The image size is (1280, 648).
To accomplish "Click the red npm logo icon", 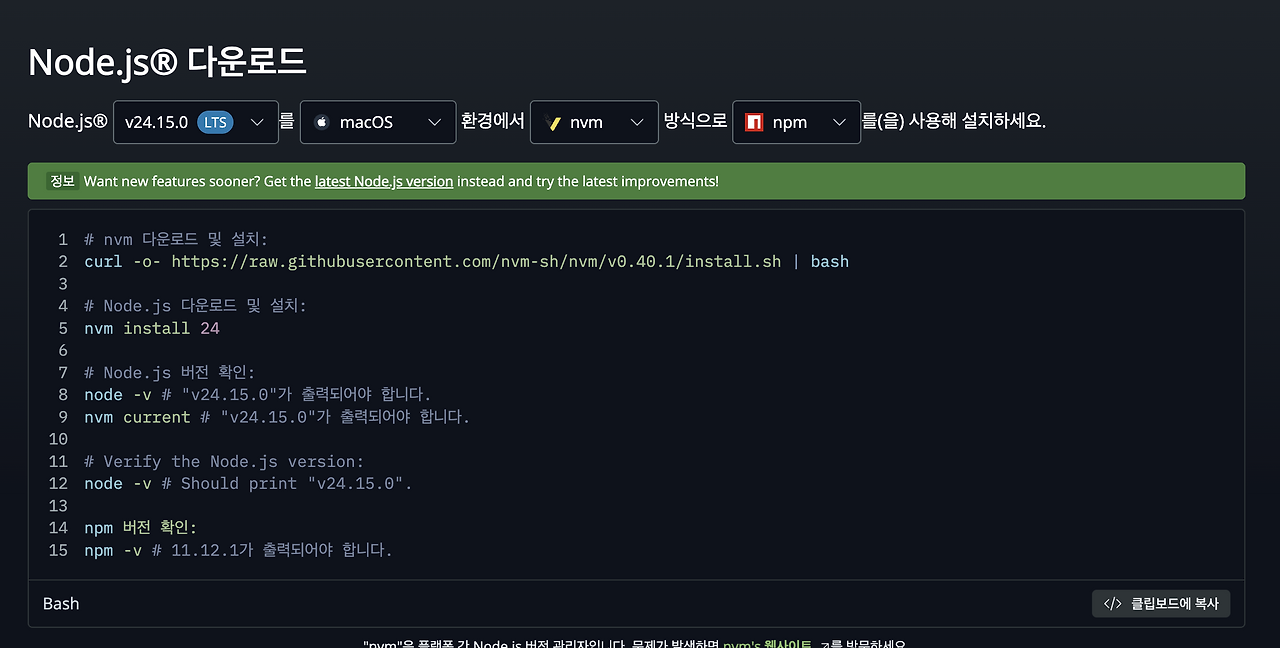I will [x=754, y=122].
